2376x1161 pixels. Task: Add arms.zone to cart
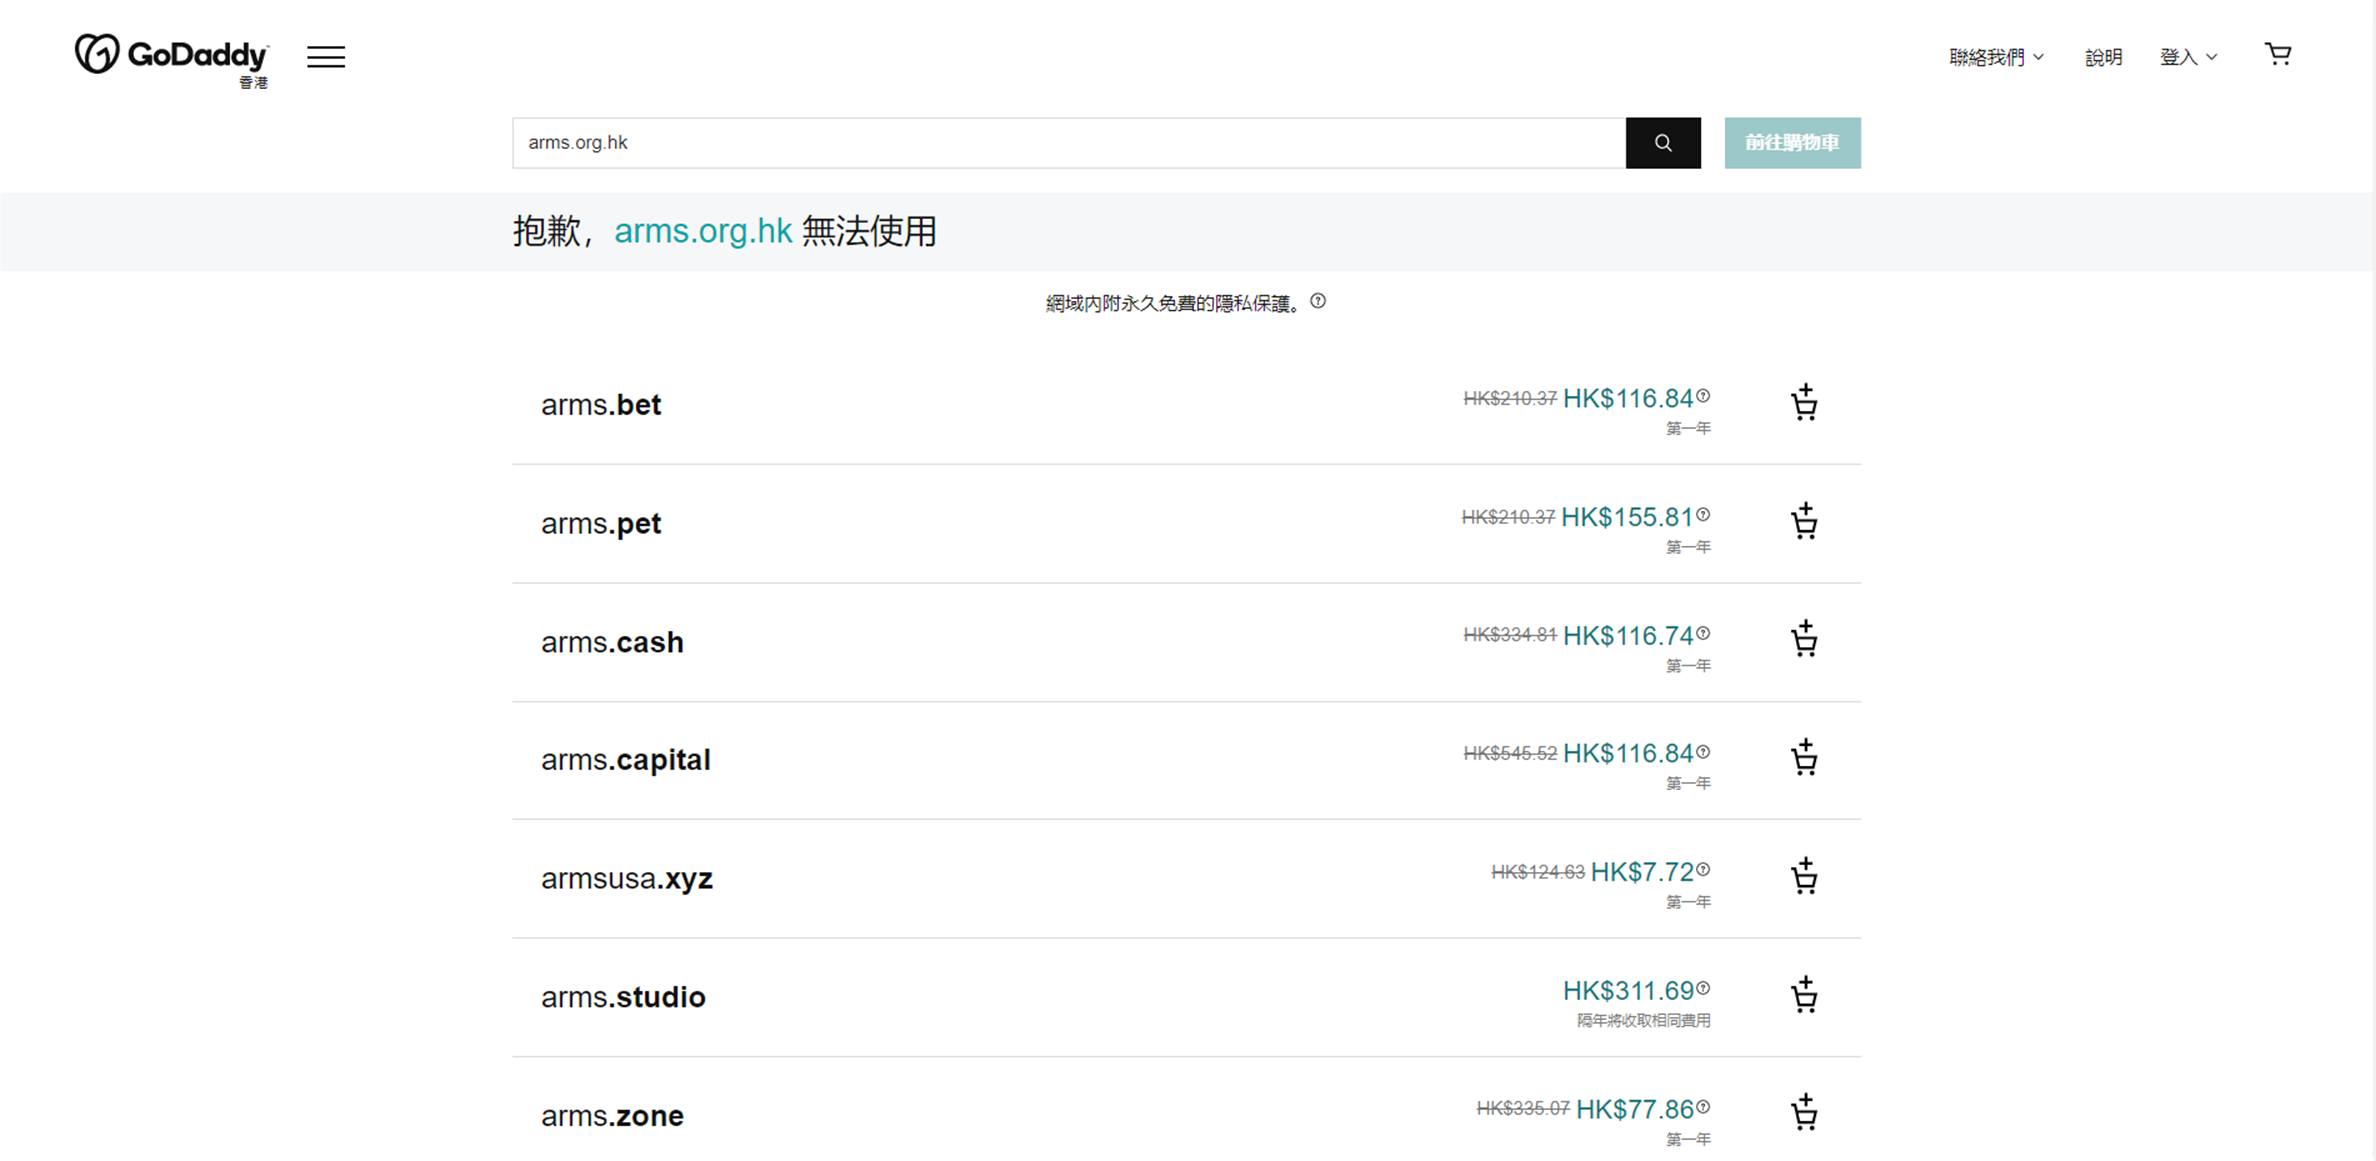[1804, 1113]
